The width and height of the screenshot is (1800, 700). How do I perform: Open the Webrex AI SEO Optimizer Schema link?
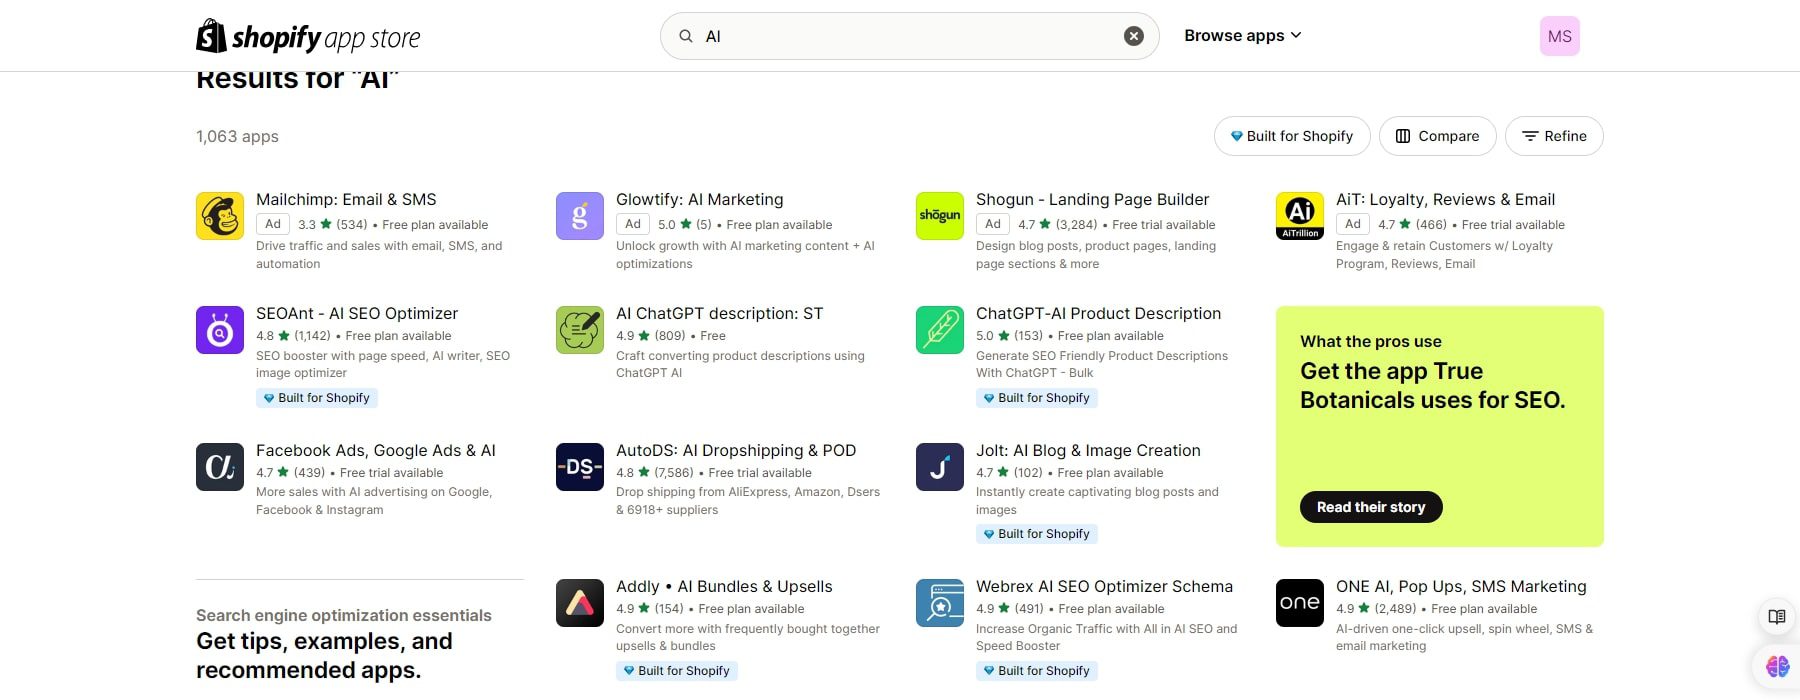click(x=1104, y=587)
